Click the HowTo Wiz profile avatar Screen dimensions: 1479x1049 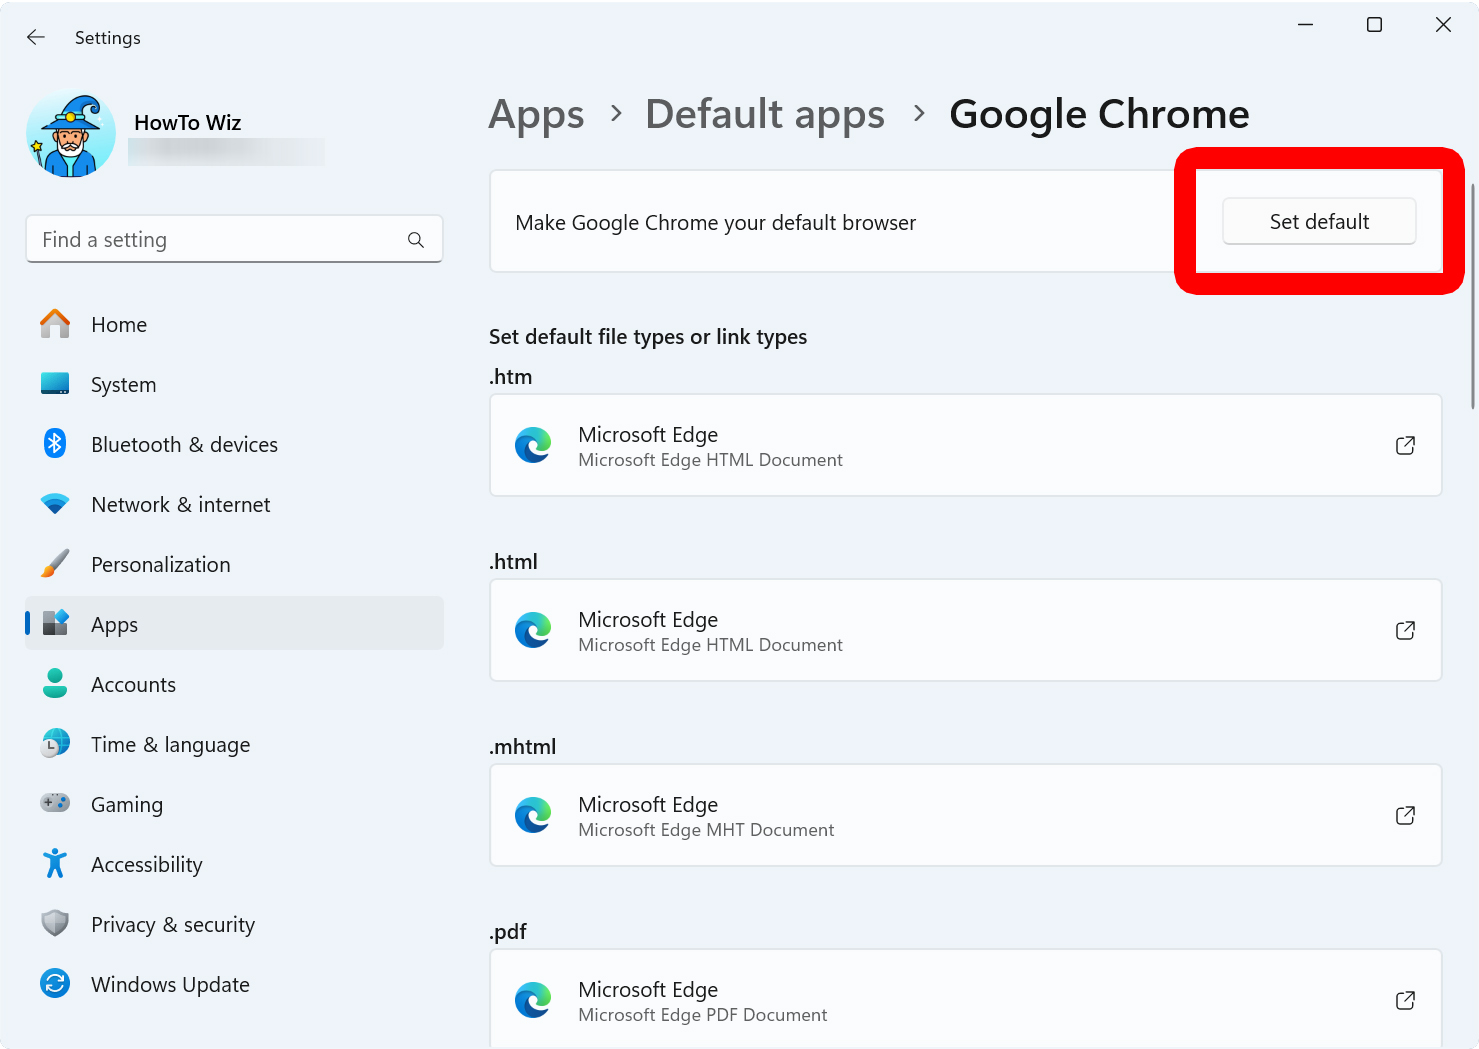(x=70, y=132)
